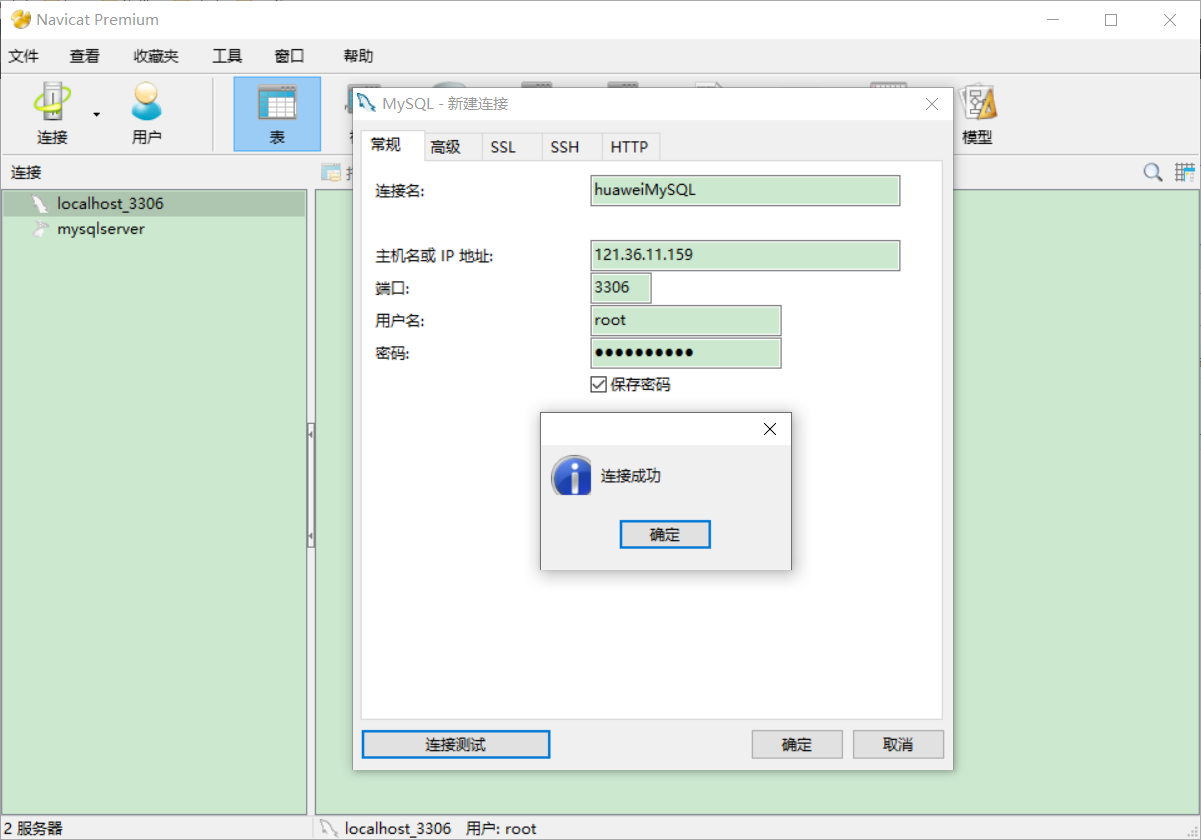Viewport: 1201px width, 840px height.
Task: Click the Navicat Premium logo in title bar
Action: click(21, 19)
